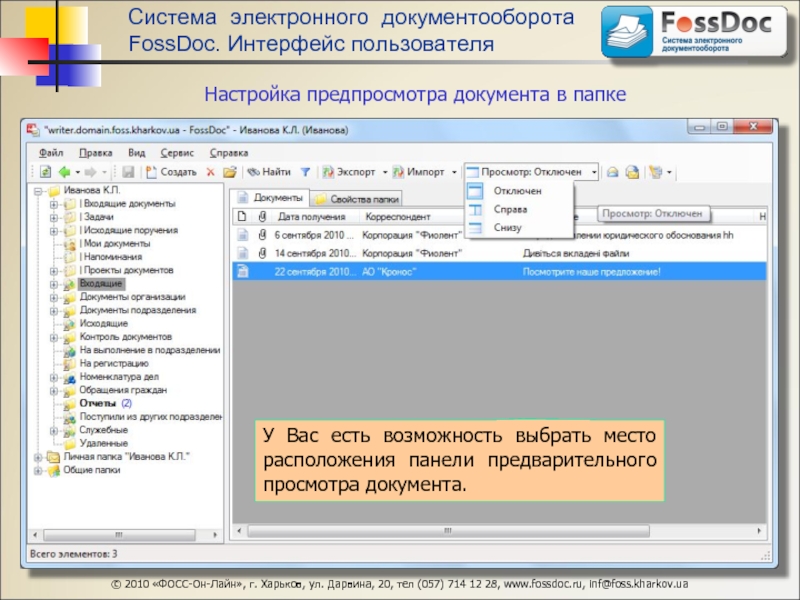The width and height of the screenshot is (800, 600).
Task: Click the Импорт toolbar button
Action: pos(418,172)
